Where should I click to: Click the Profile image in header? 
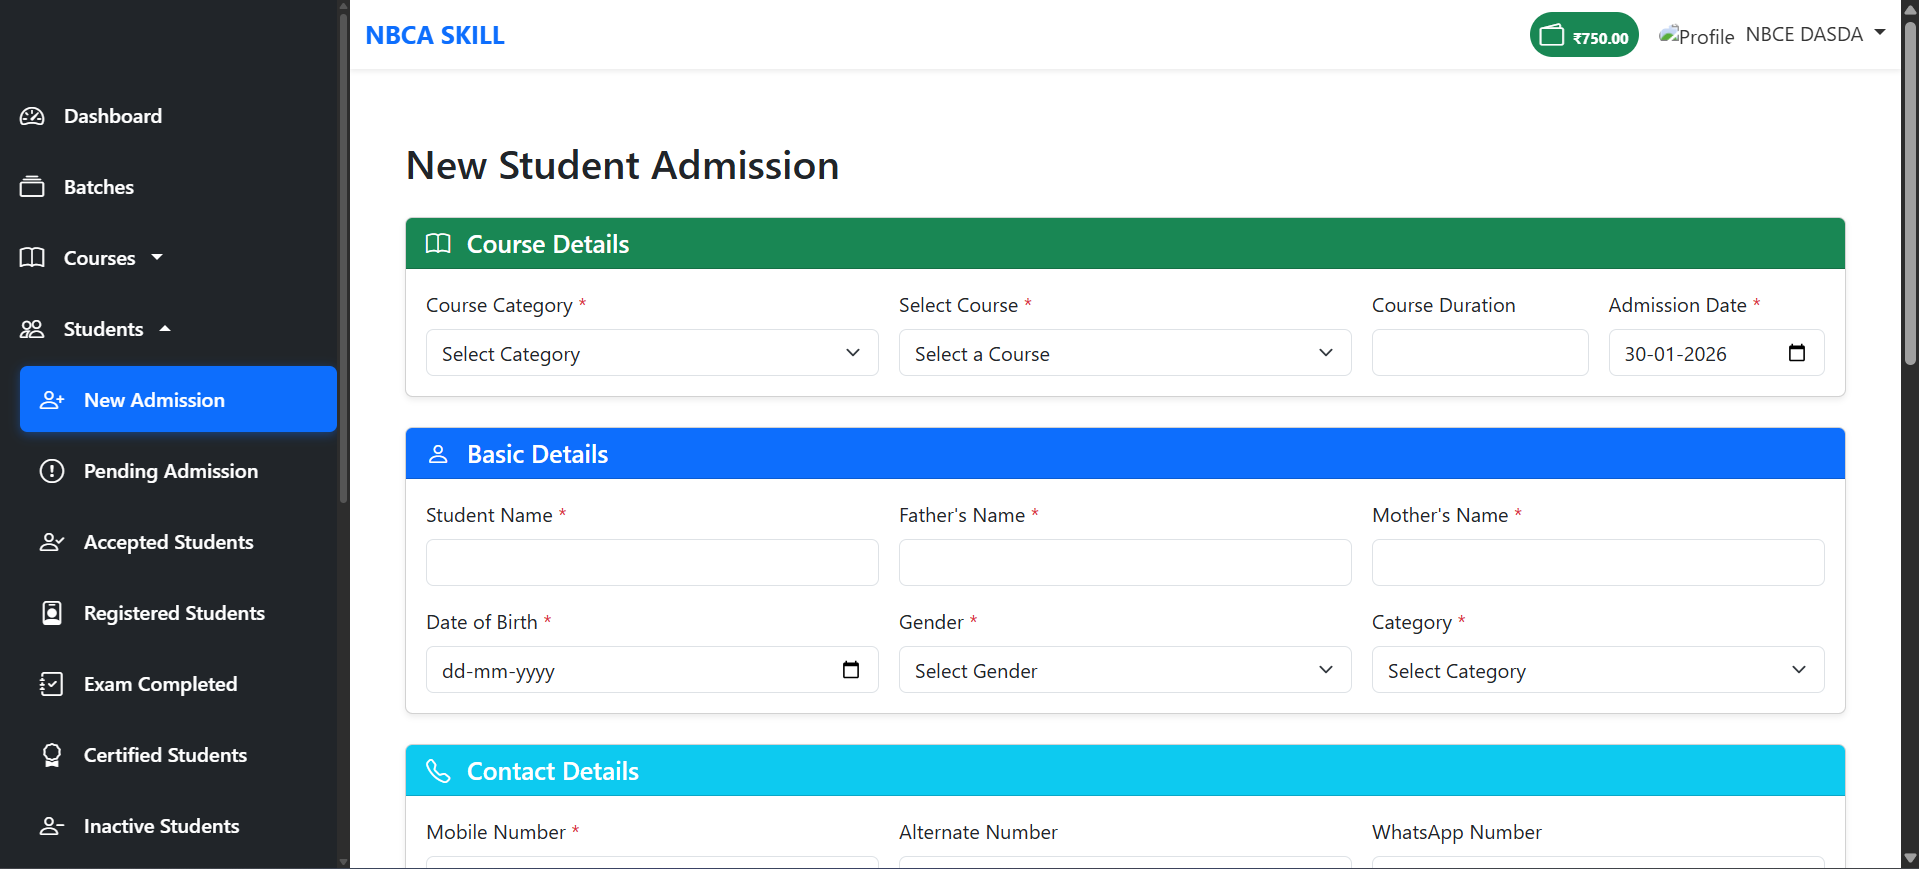pos(1696,35)
